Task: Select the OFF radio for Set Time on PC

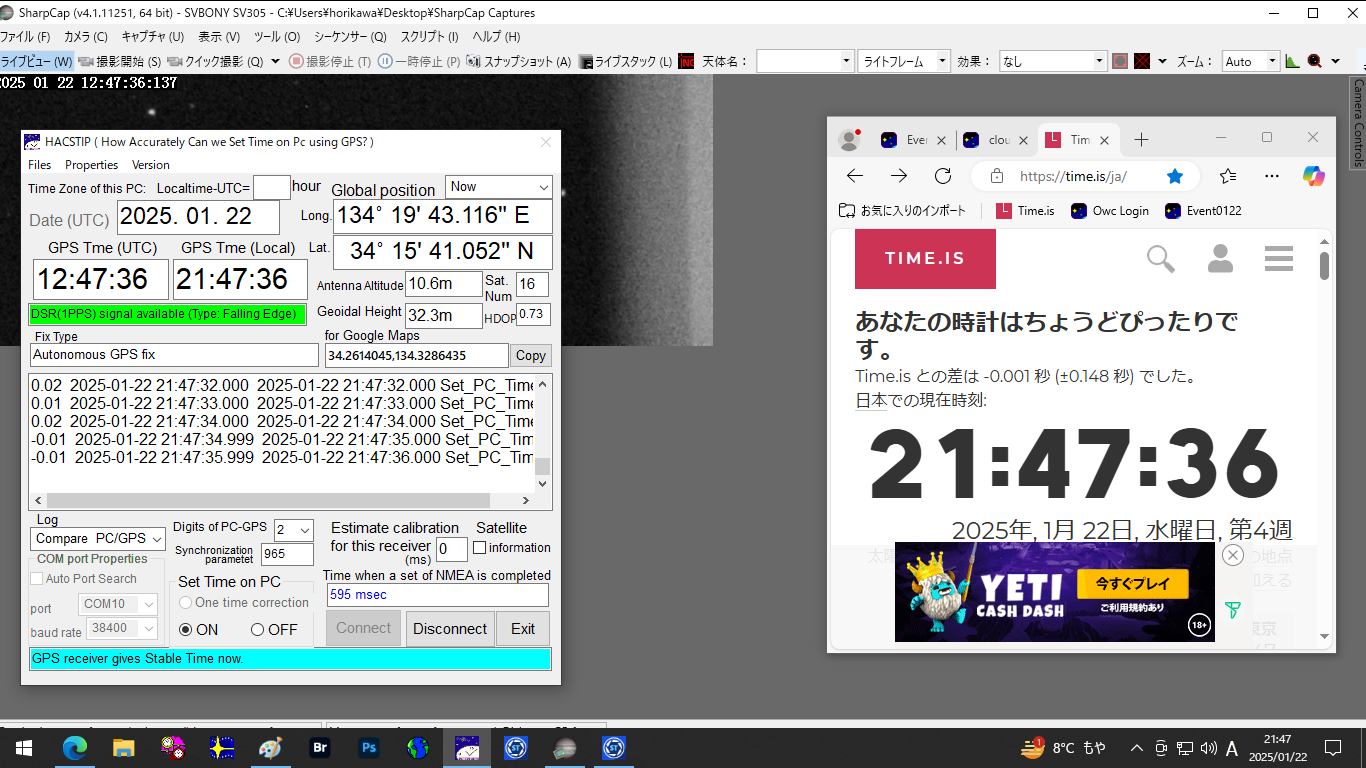Action: point(258,630)
